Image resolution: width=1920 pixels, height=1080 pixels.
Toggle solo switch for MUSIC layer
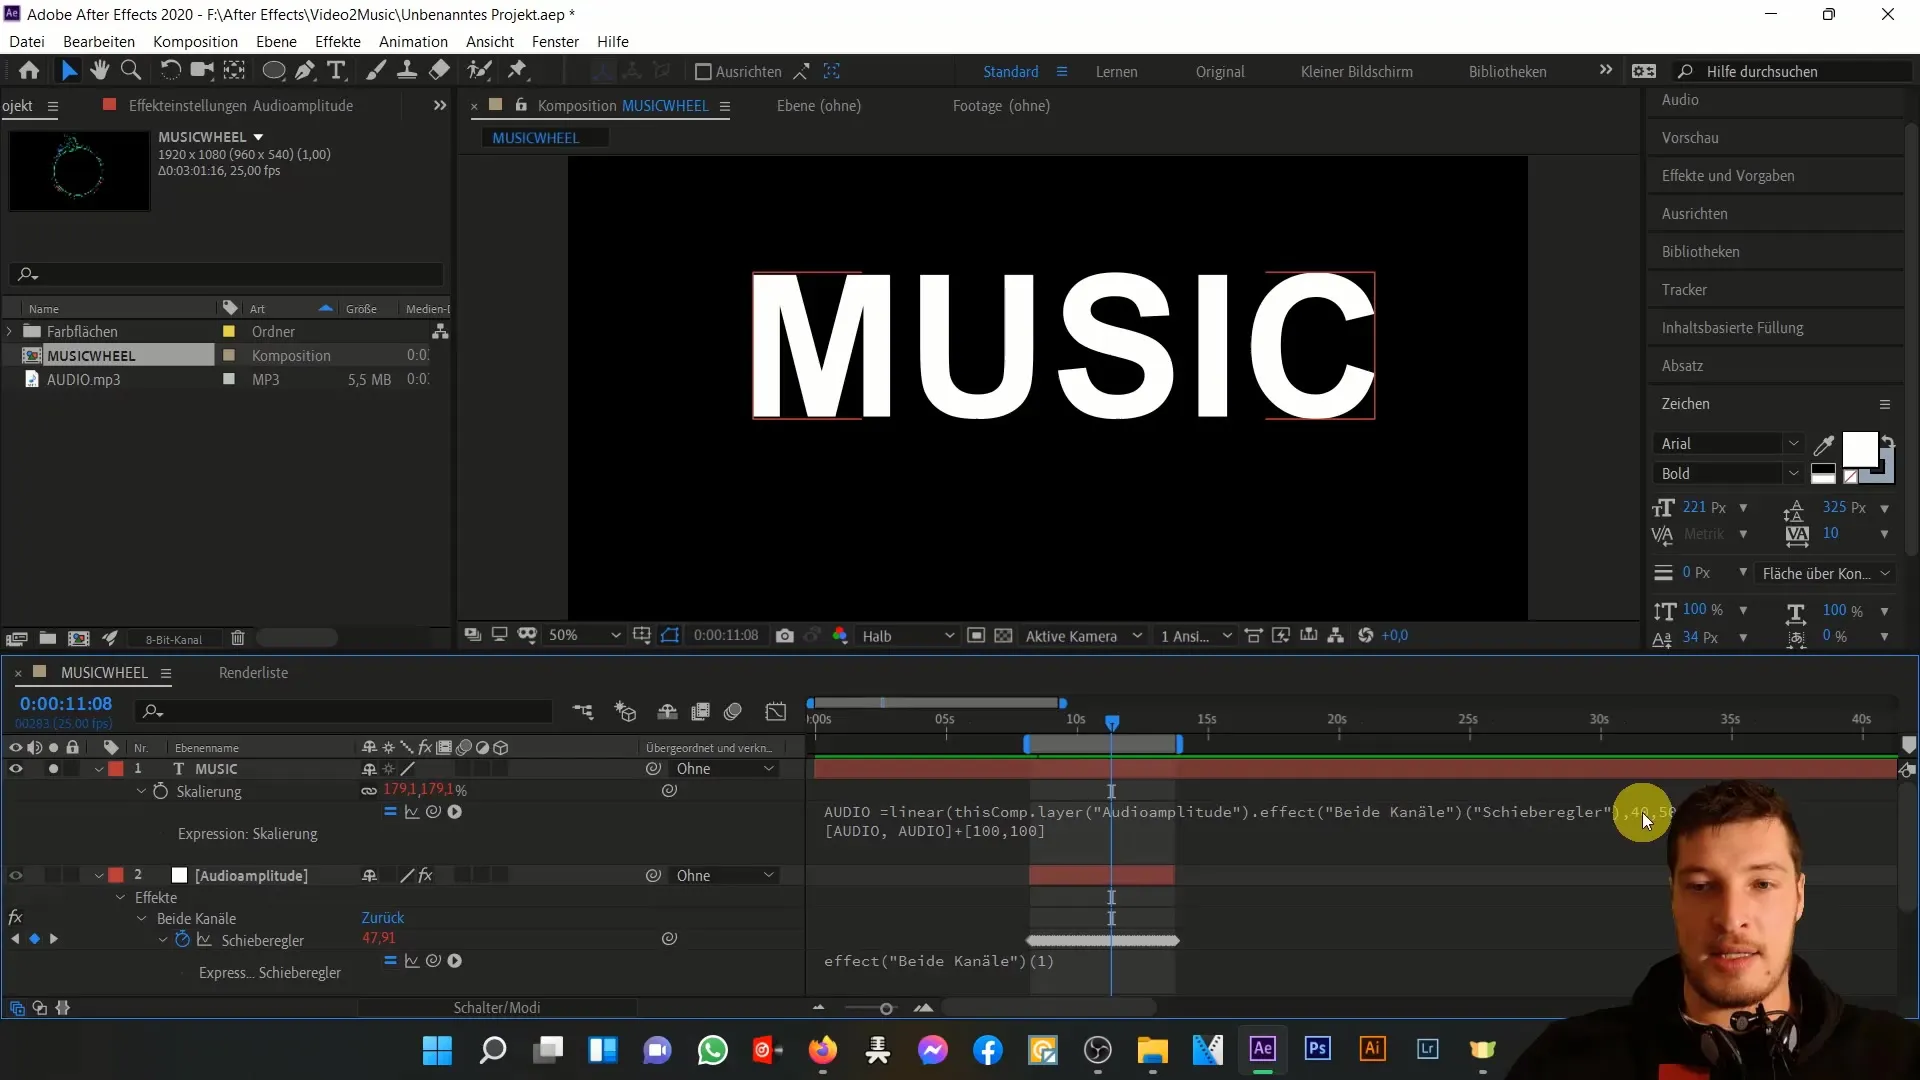53,769
